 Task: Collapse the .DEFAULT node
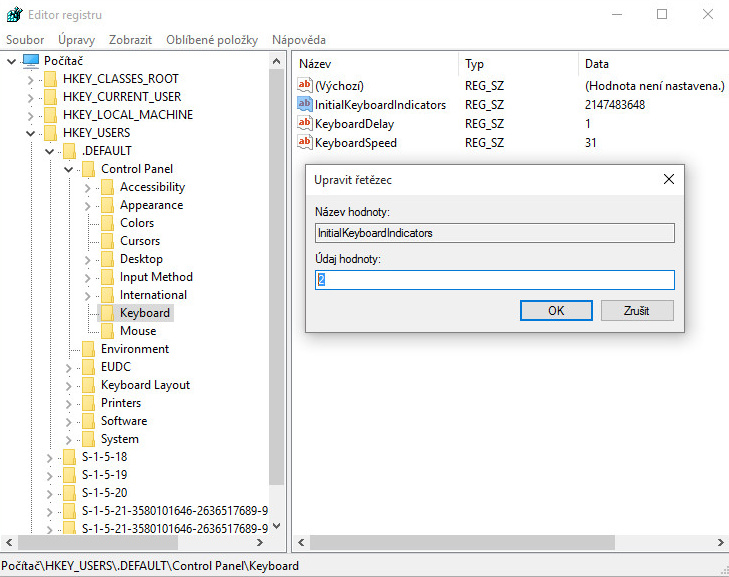click(x=50, y=151)
